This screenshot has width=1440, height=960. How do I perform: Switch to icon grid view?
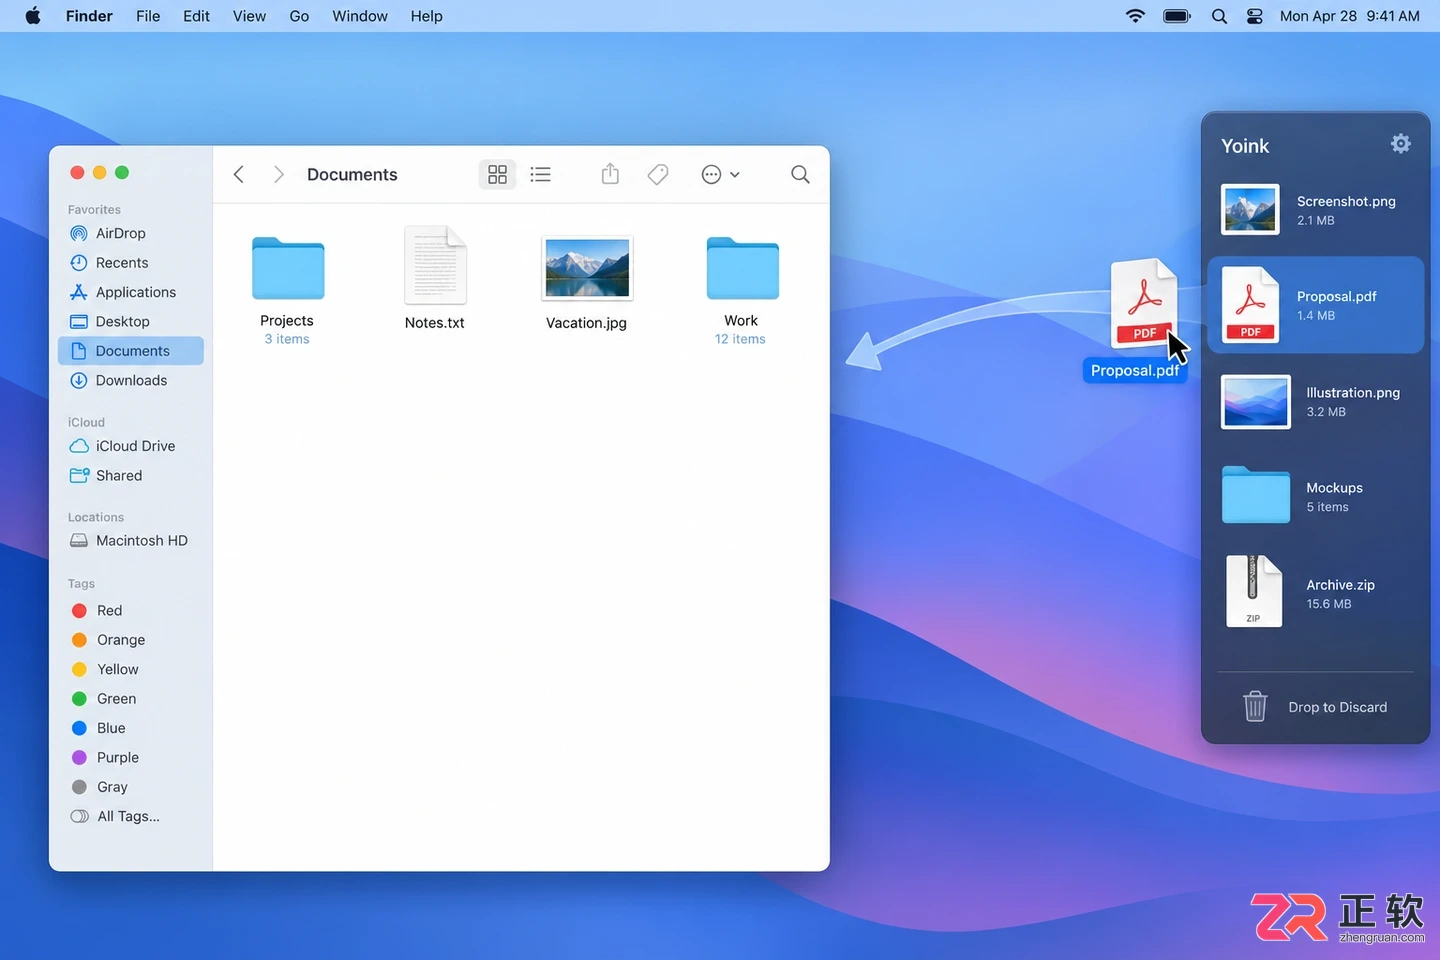(497, 174)
